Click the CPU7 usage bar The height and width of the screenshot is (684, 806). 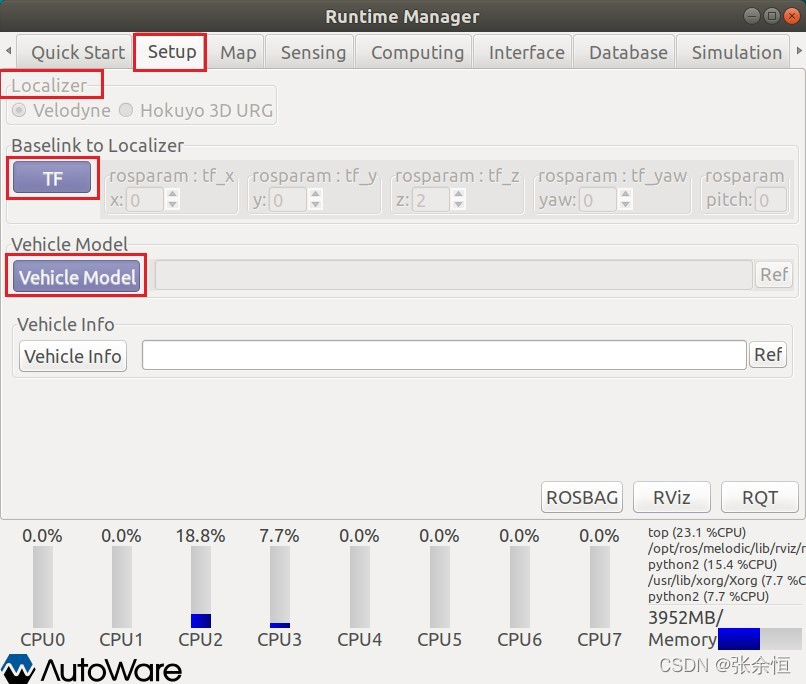(599, 586)
